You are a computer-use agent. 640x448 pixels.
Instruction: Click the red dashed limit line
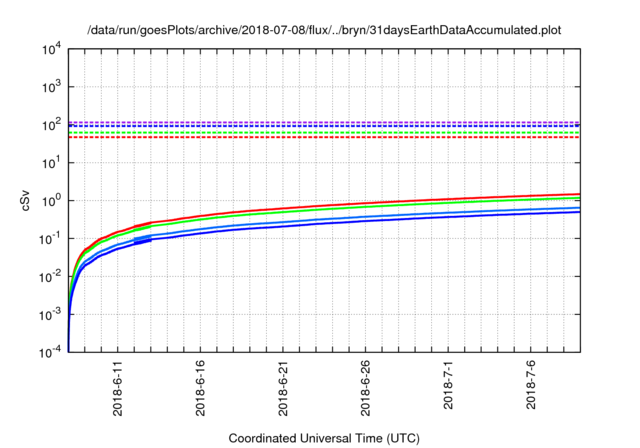point(324,137)
